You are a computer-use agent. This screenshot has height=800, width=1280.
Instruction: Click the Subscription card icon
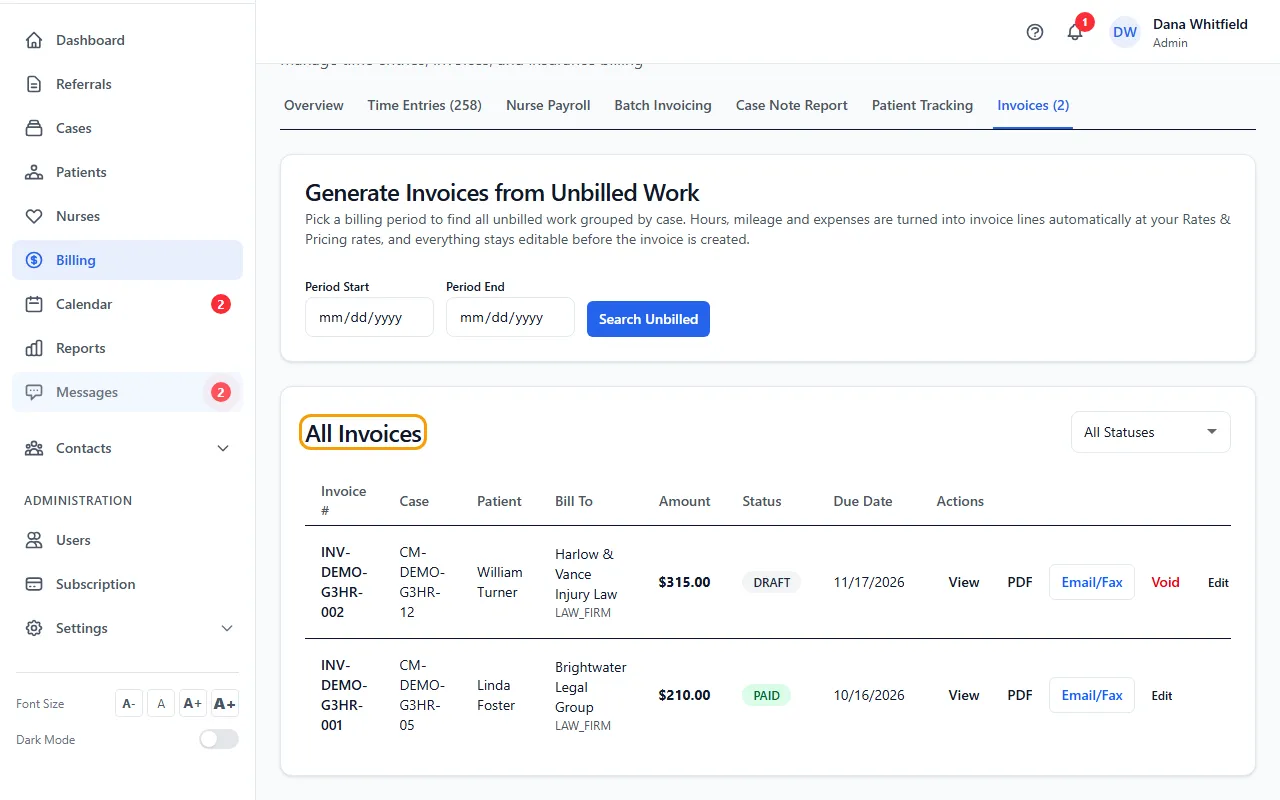tap(34, 584)
